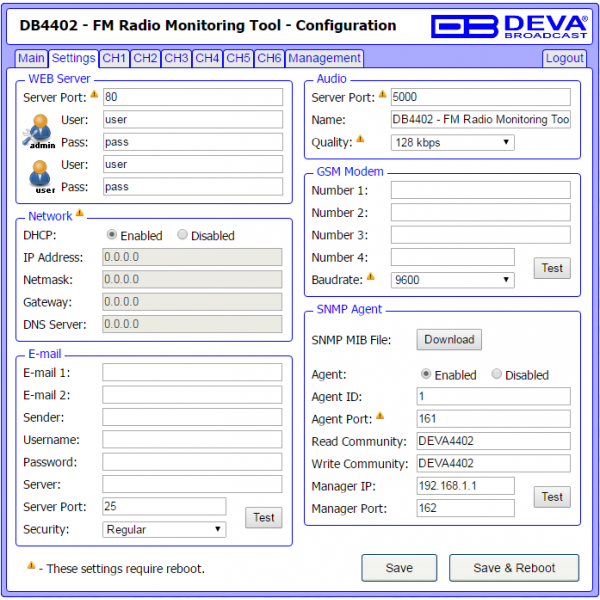
Task: Open the Audio Quality dropdown
Action: pos(453,142)
